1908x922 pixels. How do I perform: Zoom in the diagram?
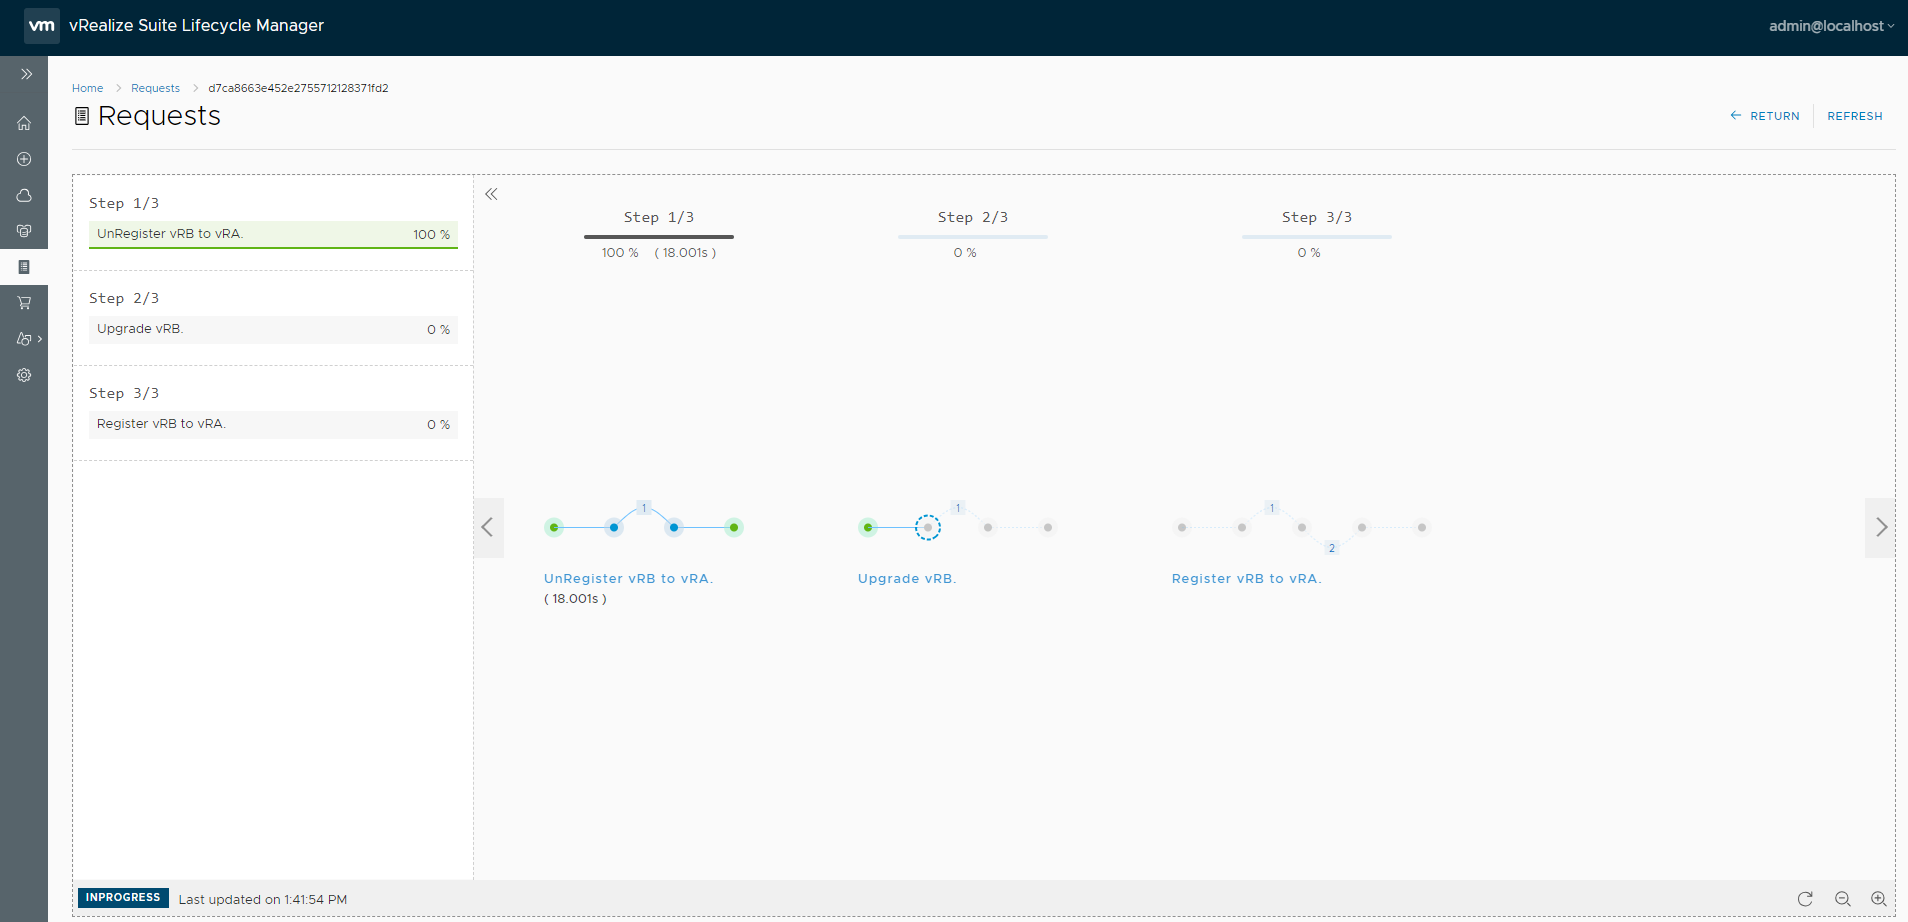pyautogui.click(x=1879, y=899)
